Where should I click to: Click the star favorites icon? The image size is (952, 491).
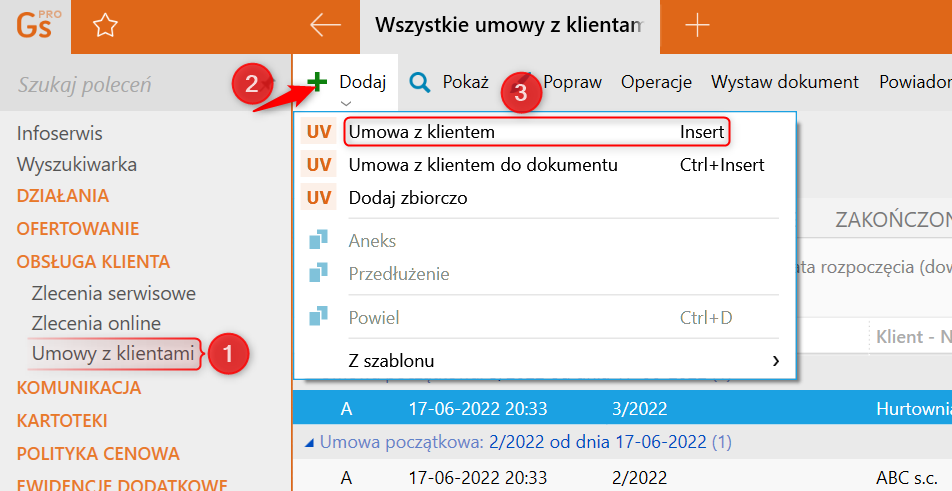pos(105,27)
